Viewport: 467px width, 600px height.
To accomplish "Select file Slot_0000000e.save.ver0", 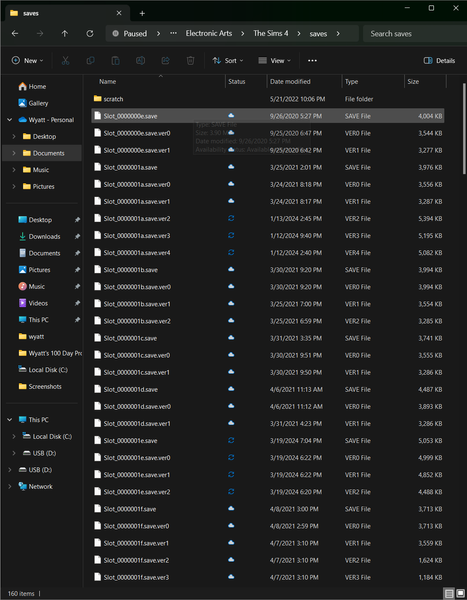I will (268, 133).
